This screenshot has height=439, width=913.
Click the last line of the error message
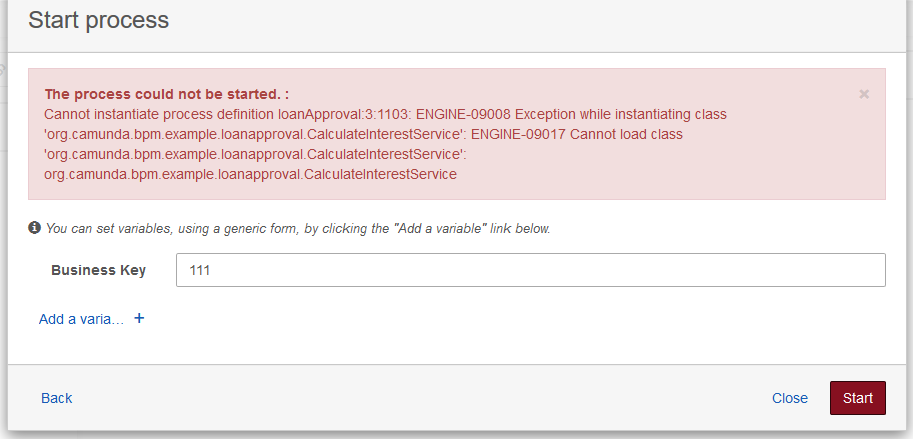point(250,174)
